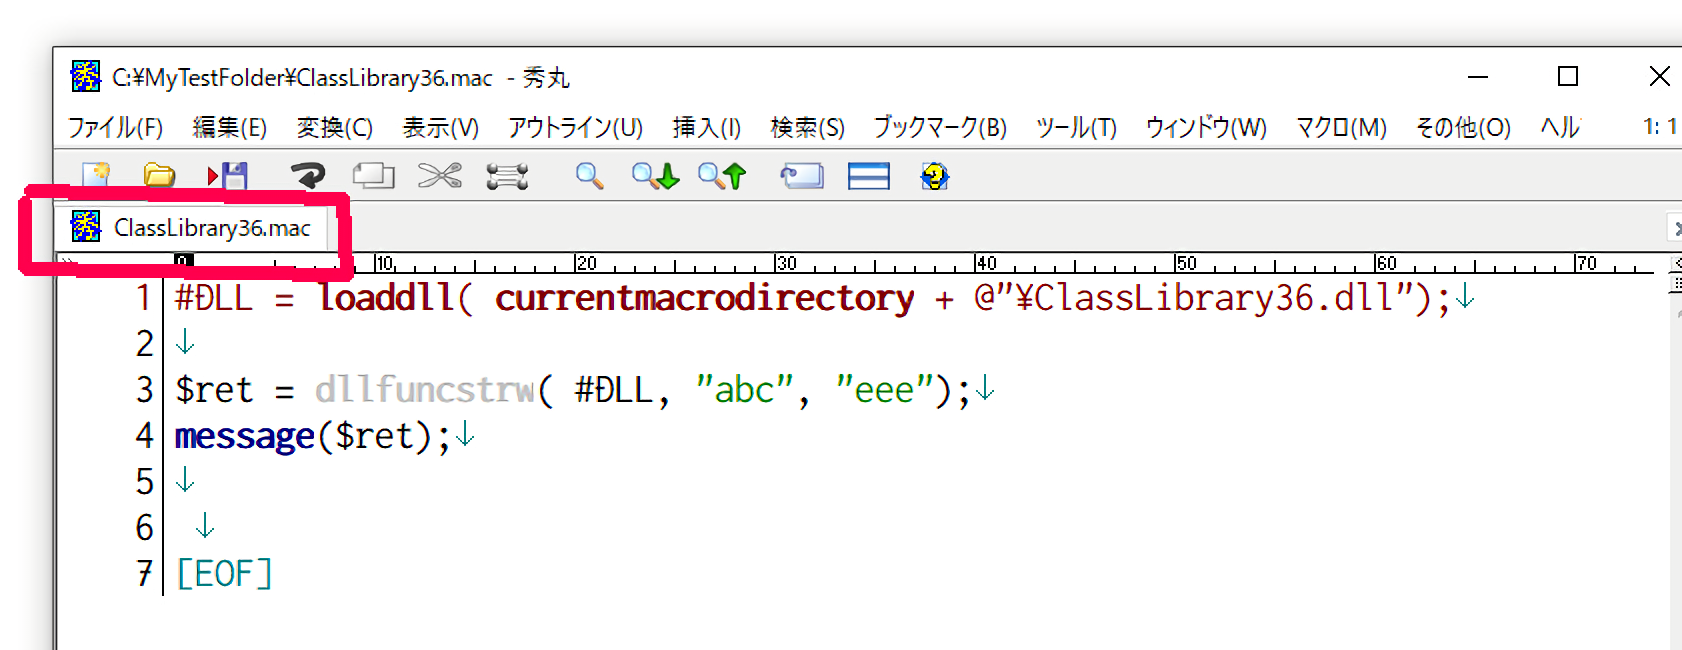Find previous with the green up arrow icon
This screenshot has height=650, width=1682.
coord(722,177)
